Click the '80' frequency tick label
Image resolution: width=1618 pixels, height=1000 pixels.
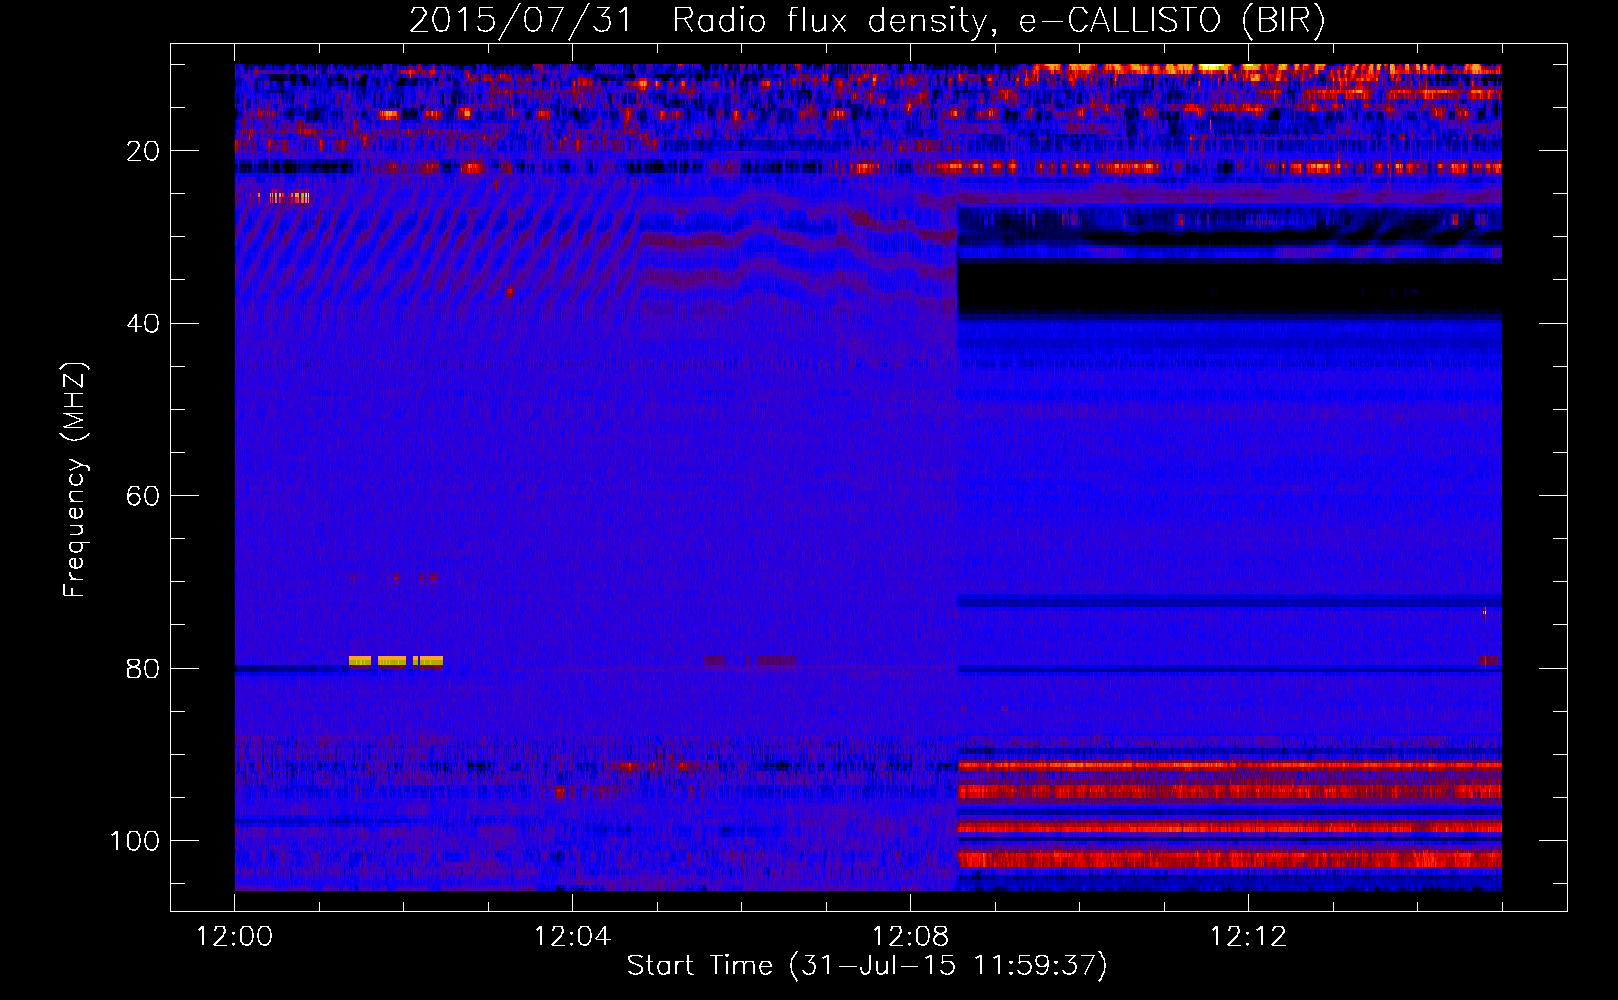143,668
